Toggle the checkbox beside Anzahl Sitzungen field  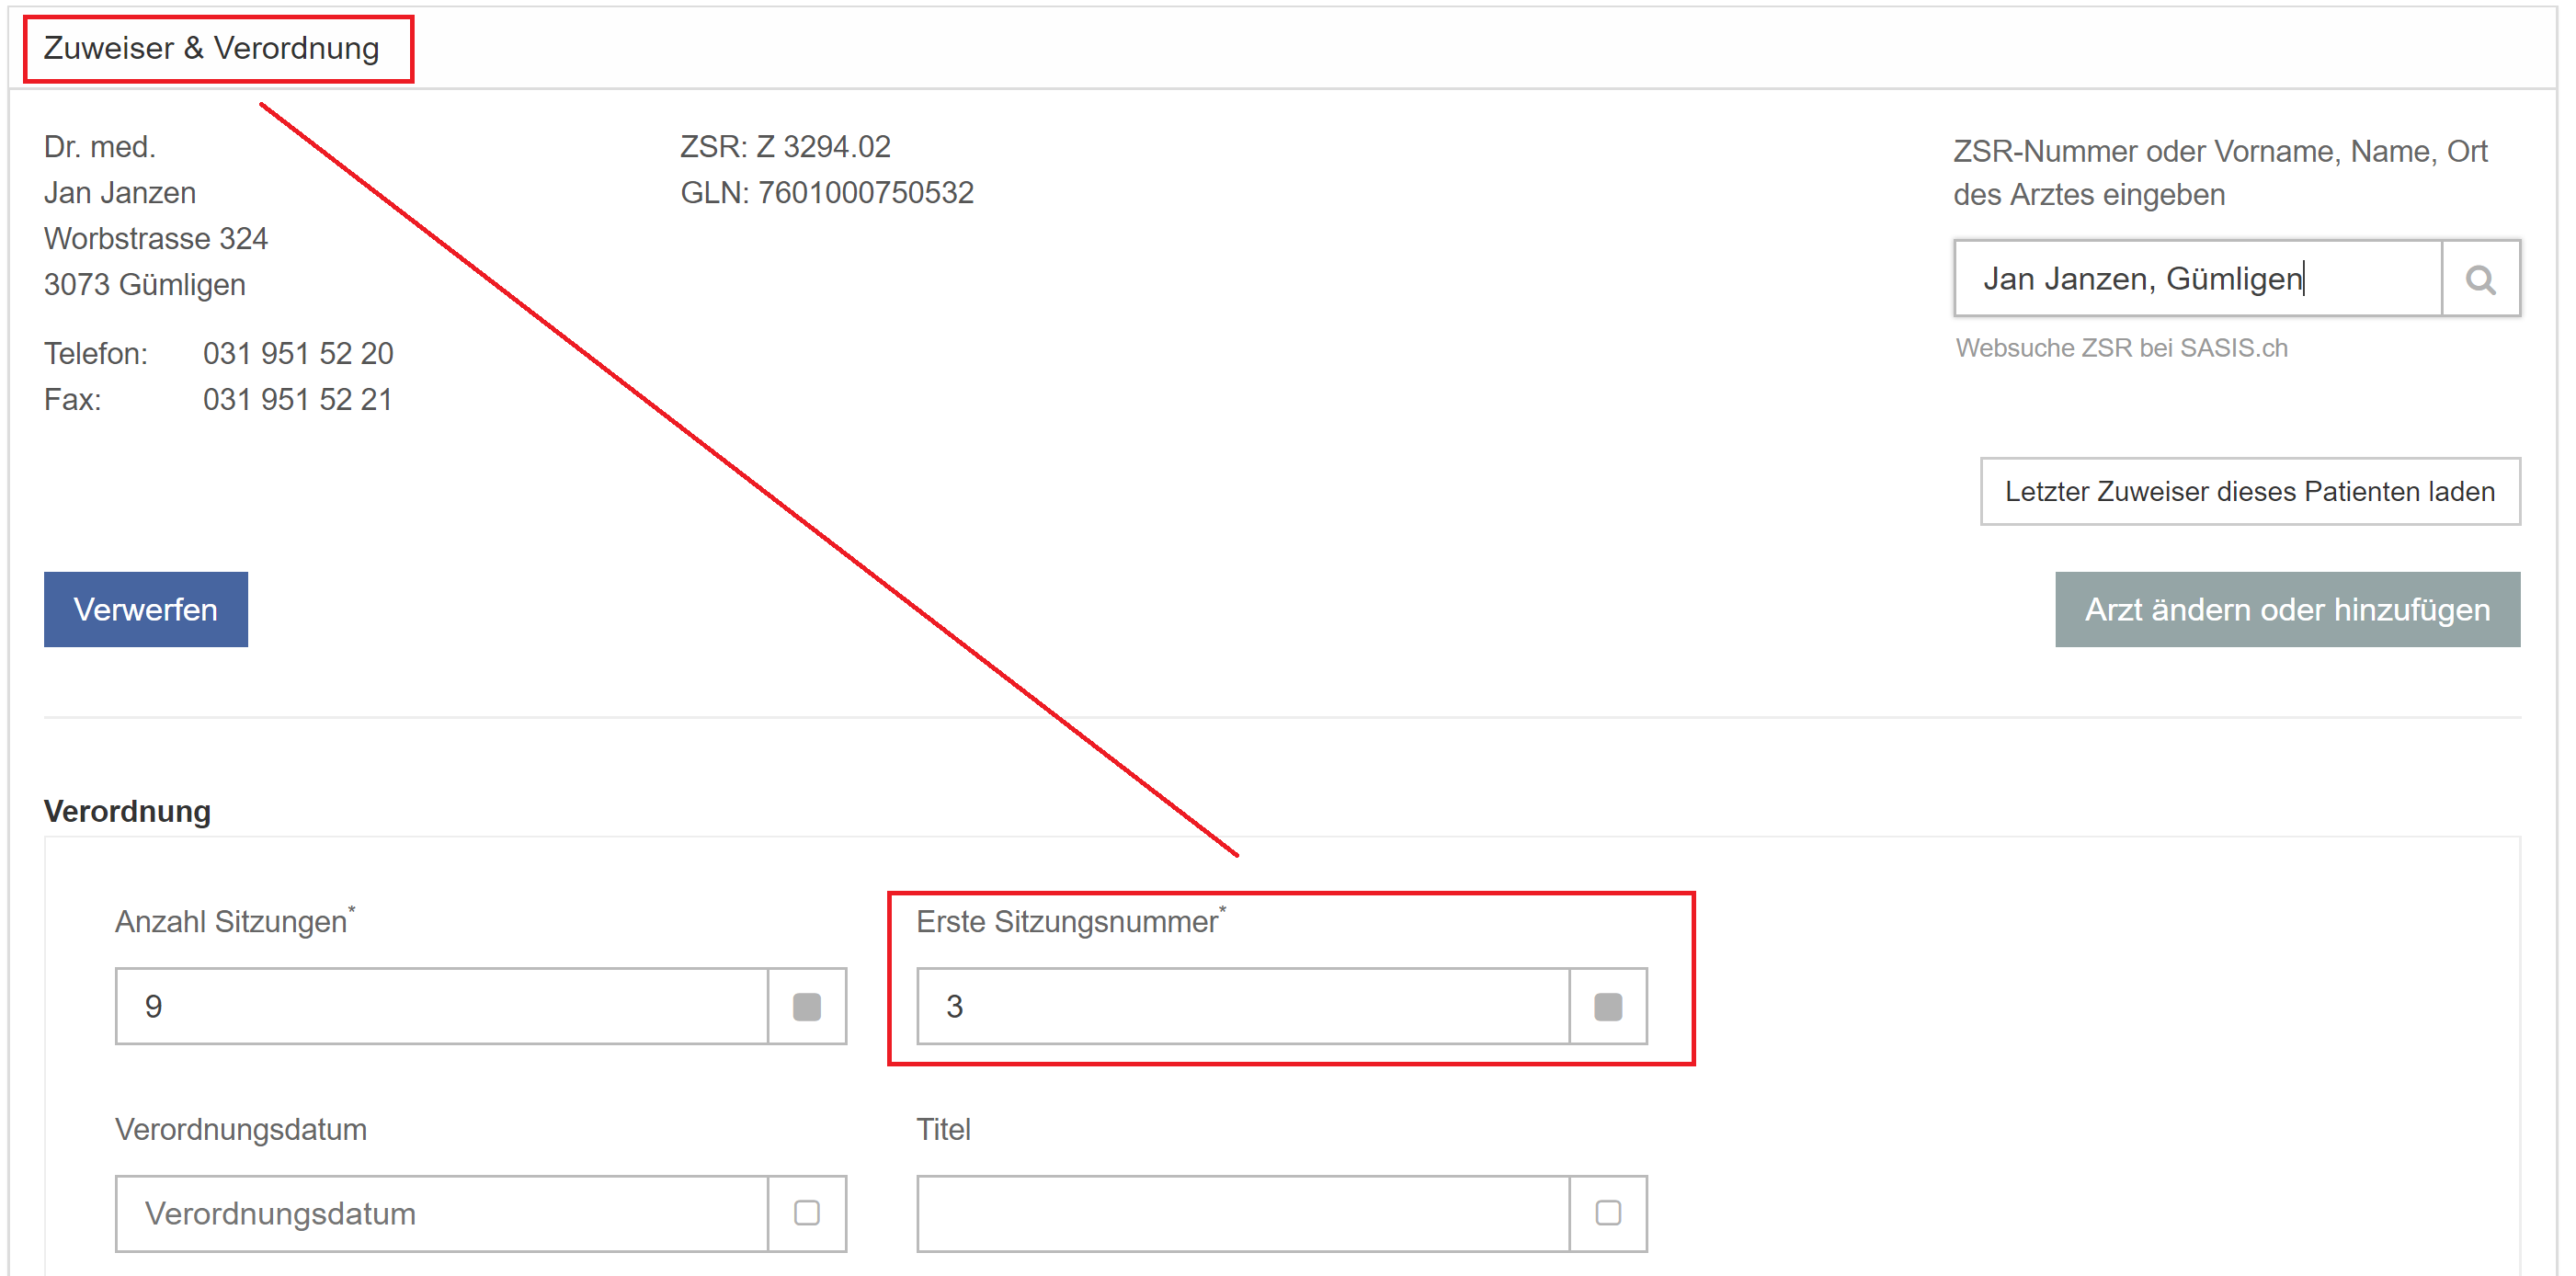(806, 1006)
